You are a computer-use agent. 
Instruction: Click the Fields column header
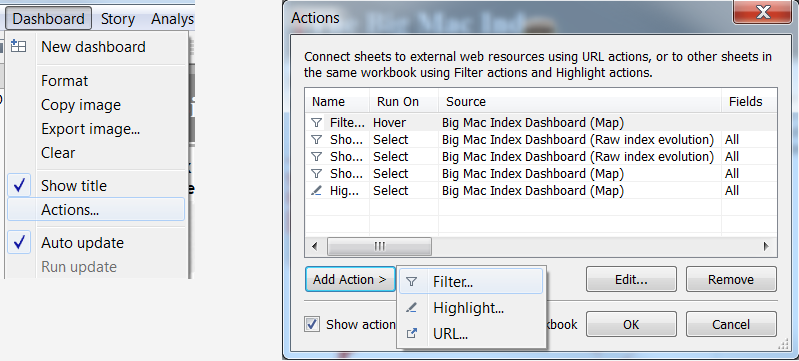click(749, 101)
